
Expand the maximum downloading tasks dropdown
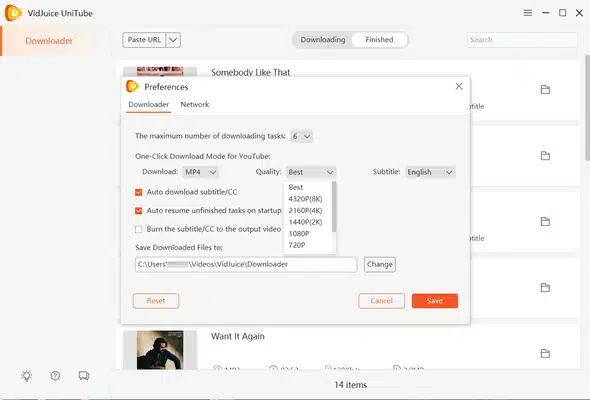(301, 136)
